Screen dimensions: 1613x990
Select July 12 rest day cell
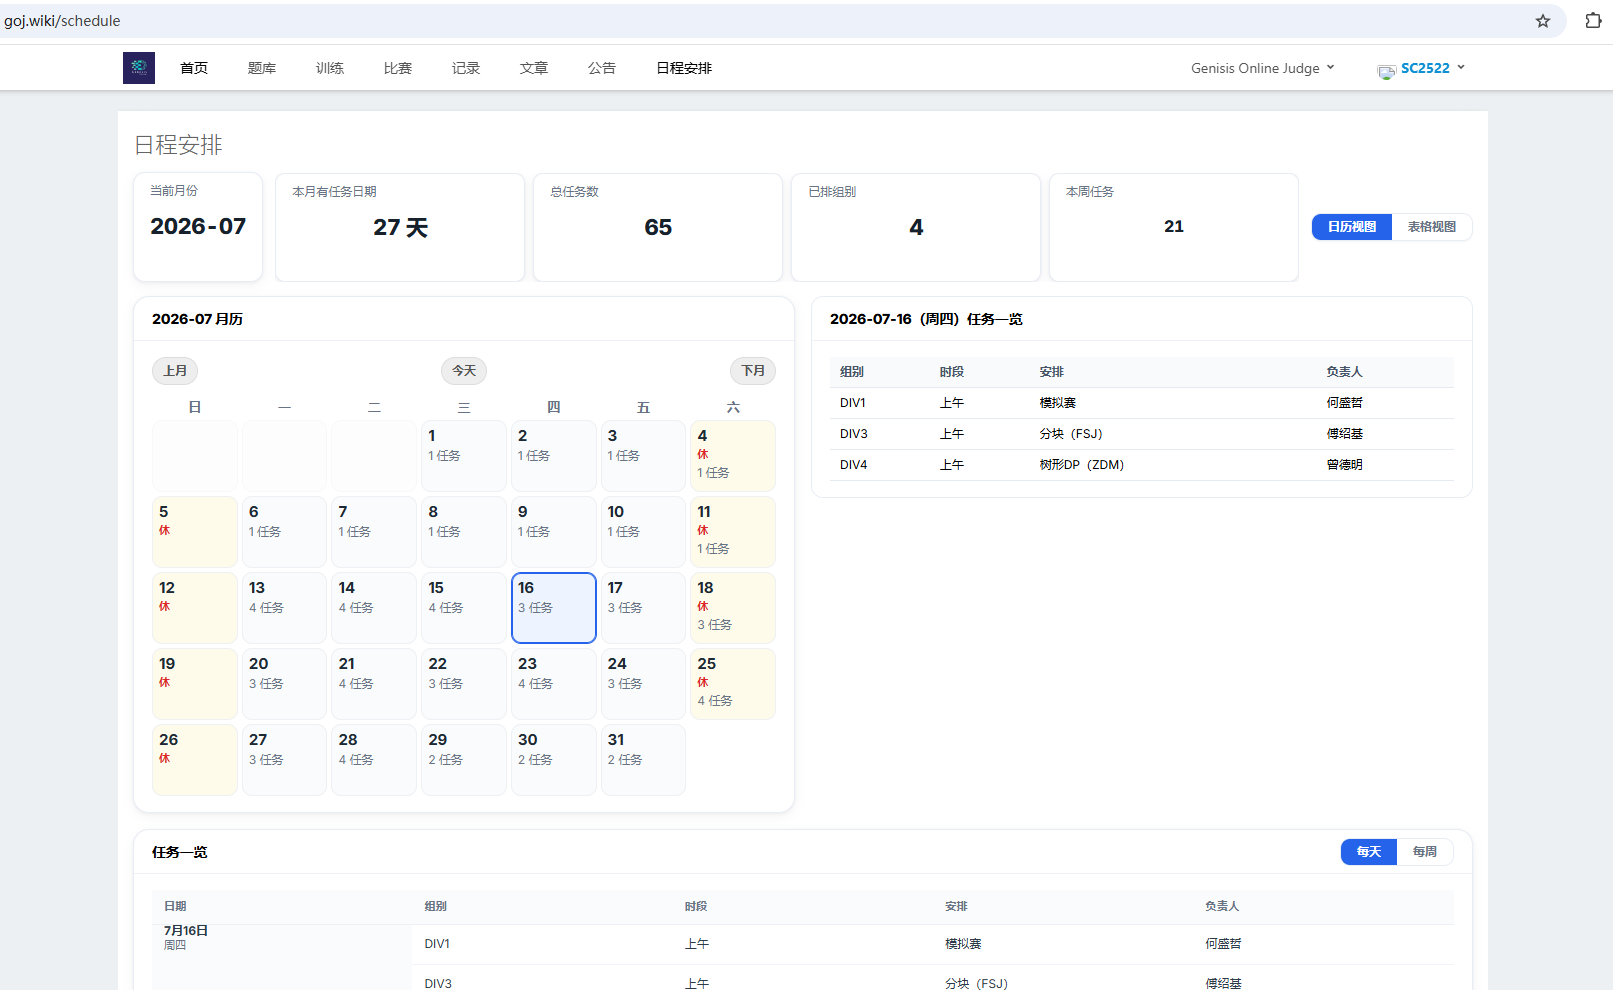click(x=195, y=608)
